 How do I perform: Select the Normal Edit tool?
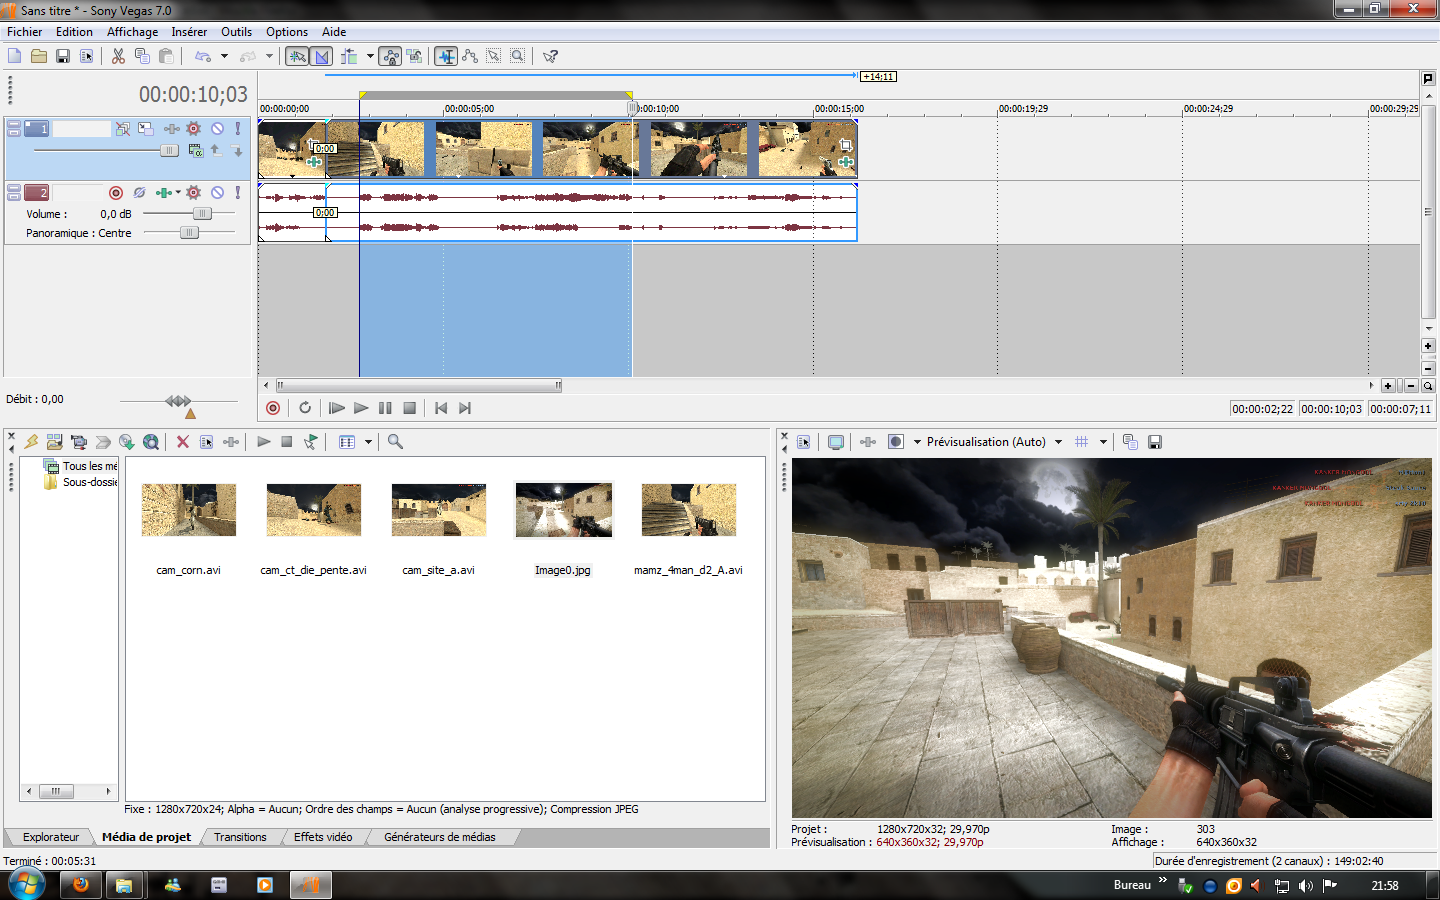(x=446, y=56)
